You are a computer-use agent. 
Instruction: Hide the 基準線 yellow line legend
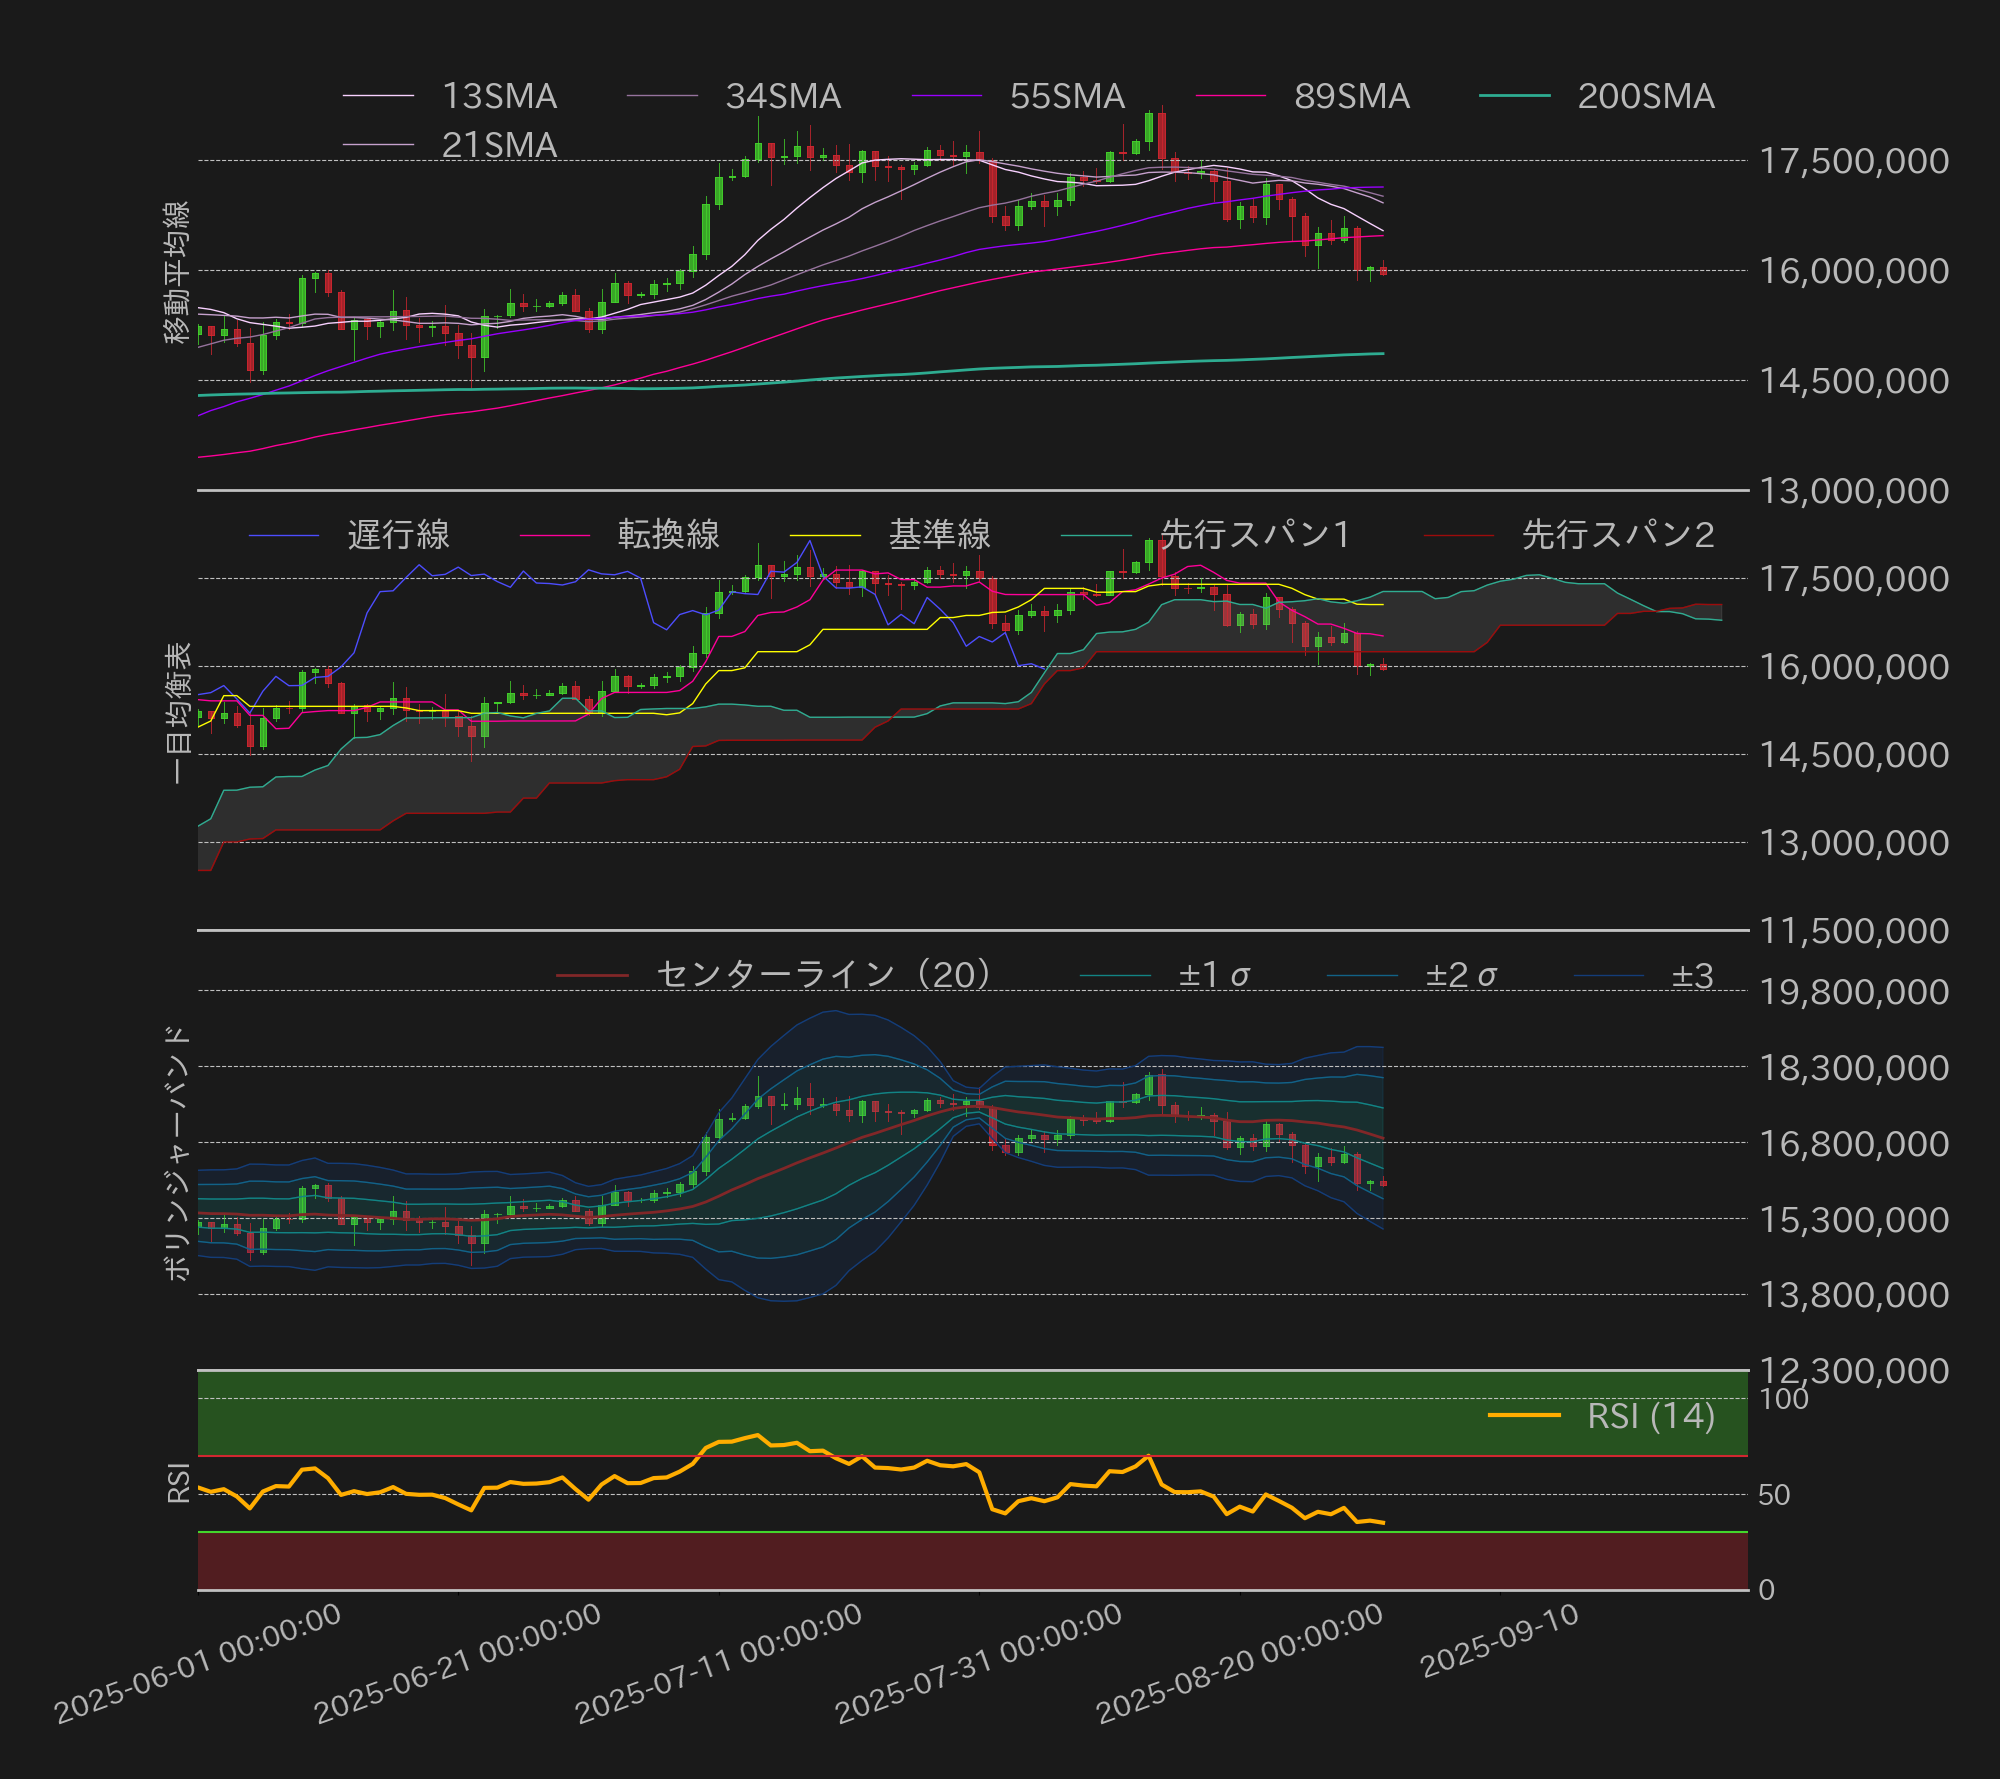coord(939,535)
